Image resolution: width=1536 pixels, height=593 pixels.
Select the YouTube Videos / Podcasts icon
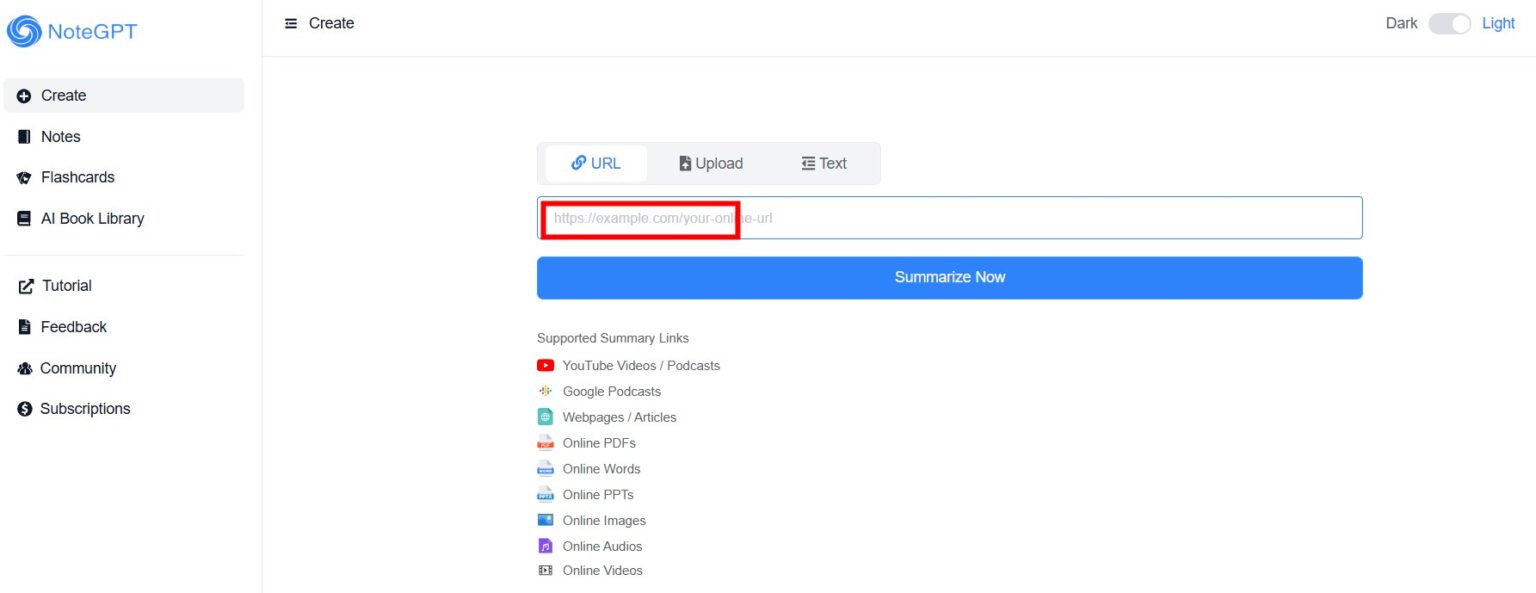click(x=546, y=365)
